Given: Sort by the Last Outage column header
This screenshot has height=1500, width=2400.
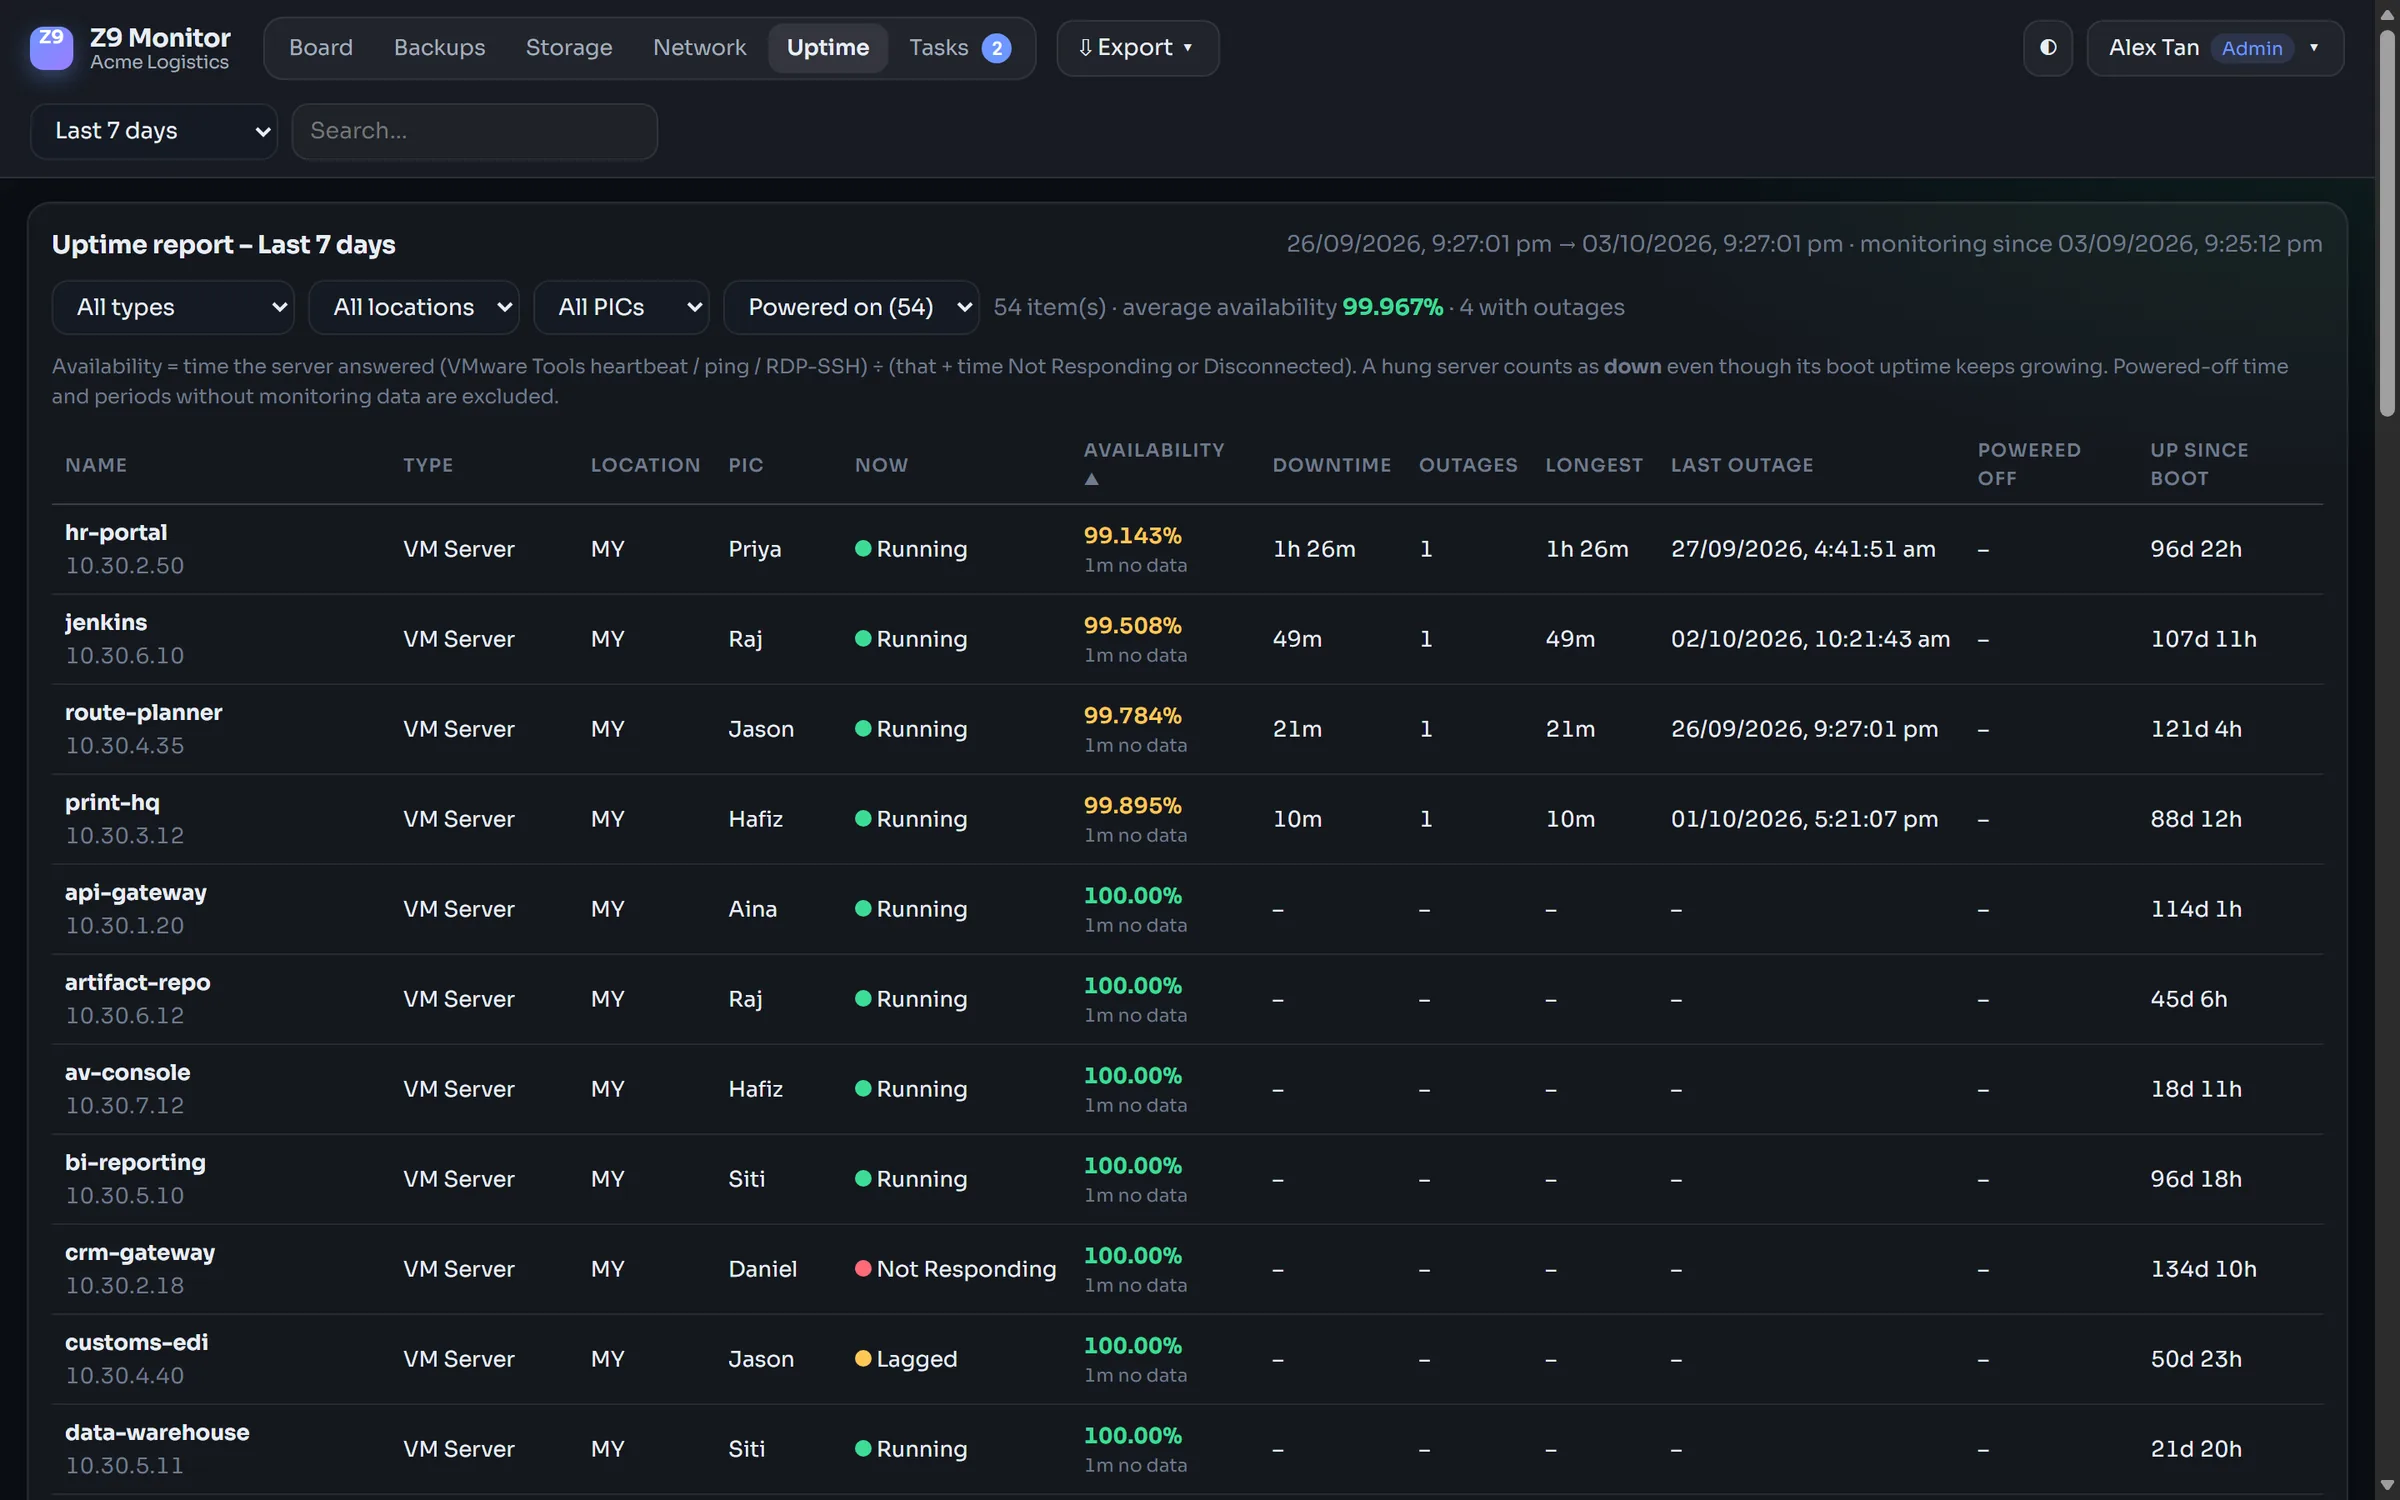Looking at the screenshot, I should (x=1742, y=465).
